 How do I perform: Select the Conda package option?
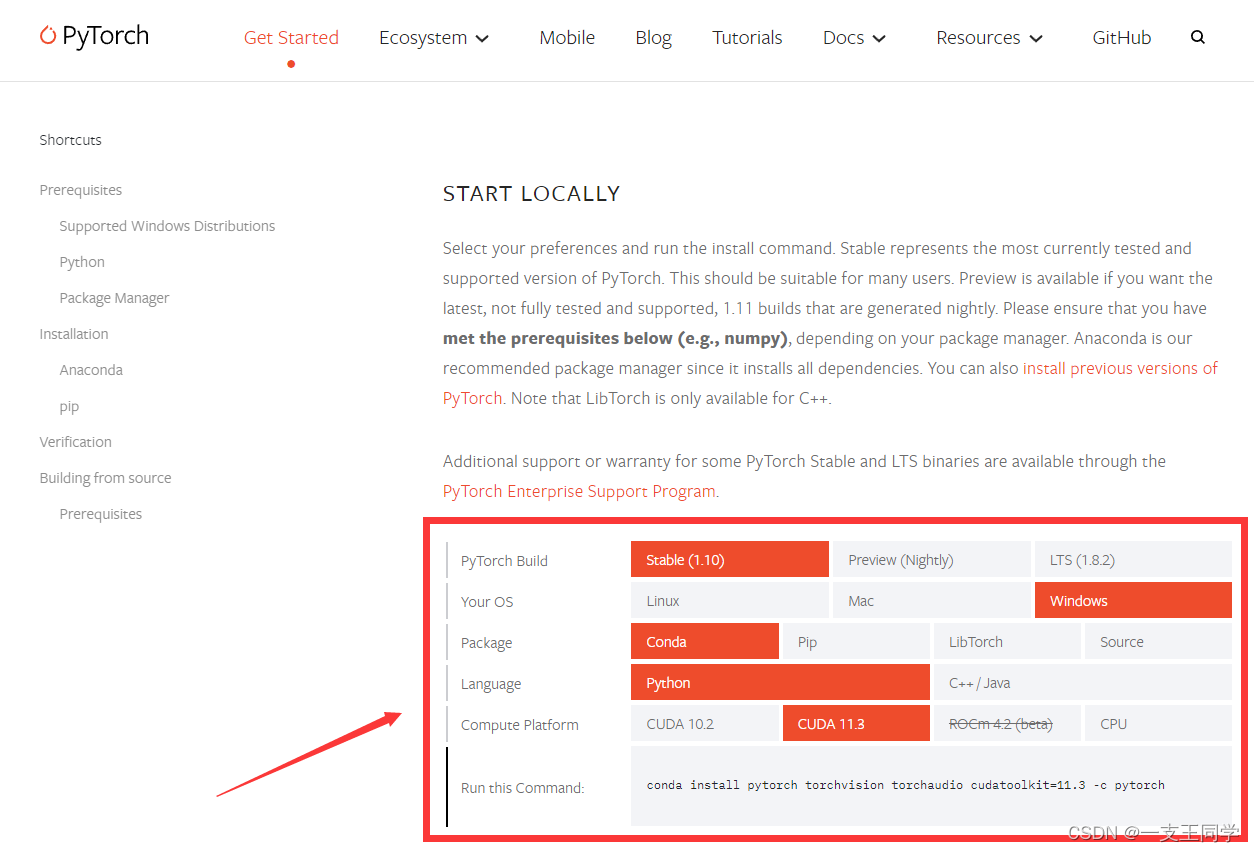coord(705,641)
